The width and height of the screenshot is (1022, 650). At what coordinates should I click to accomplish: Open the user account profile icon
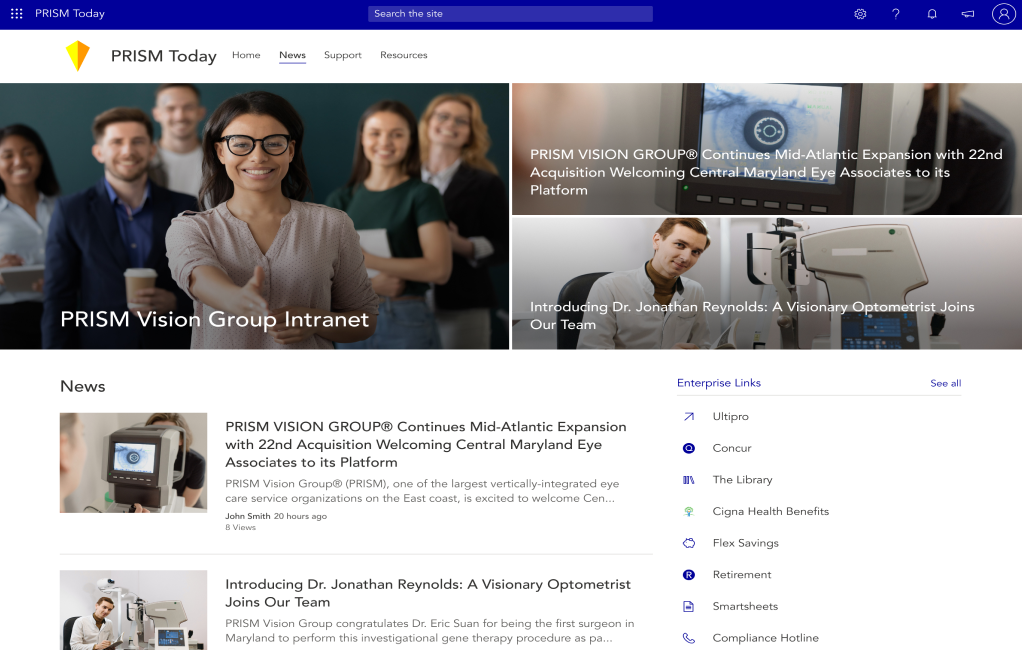[1004, 14]
